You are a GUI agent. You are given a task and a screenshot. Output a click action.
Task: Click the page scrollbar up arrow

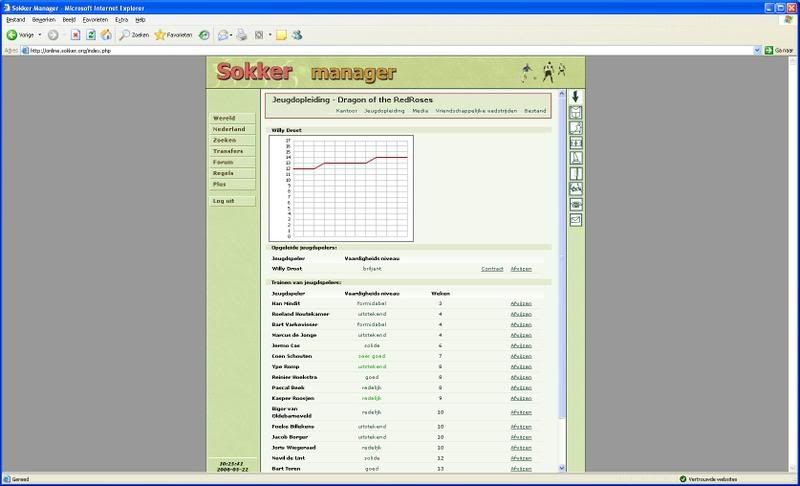pos(562,94)
